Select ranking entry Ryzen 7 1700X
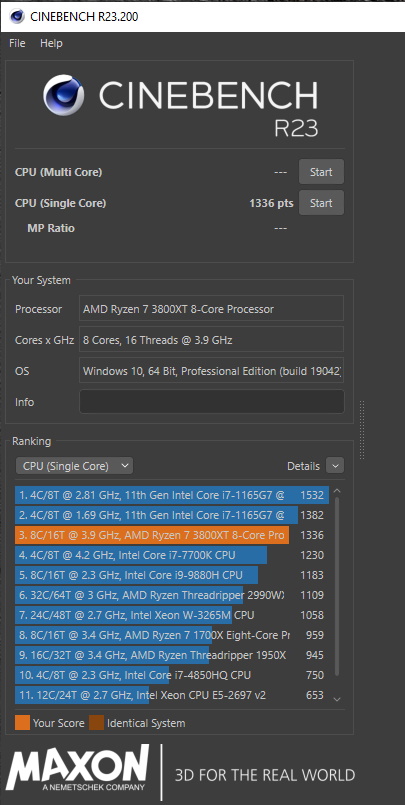Image resolution: width=405 pixels, height=805 pixels. tap(172, 635)
